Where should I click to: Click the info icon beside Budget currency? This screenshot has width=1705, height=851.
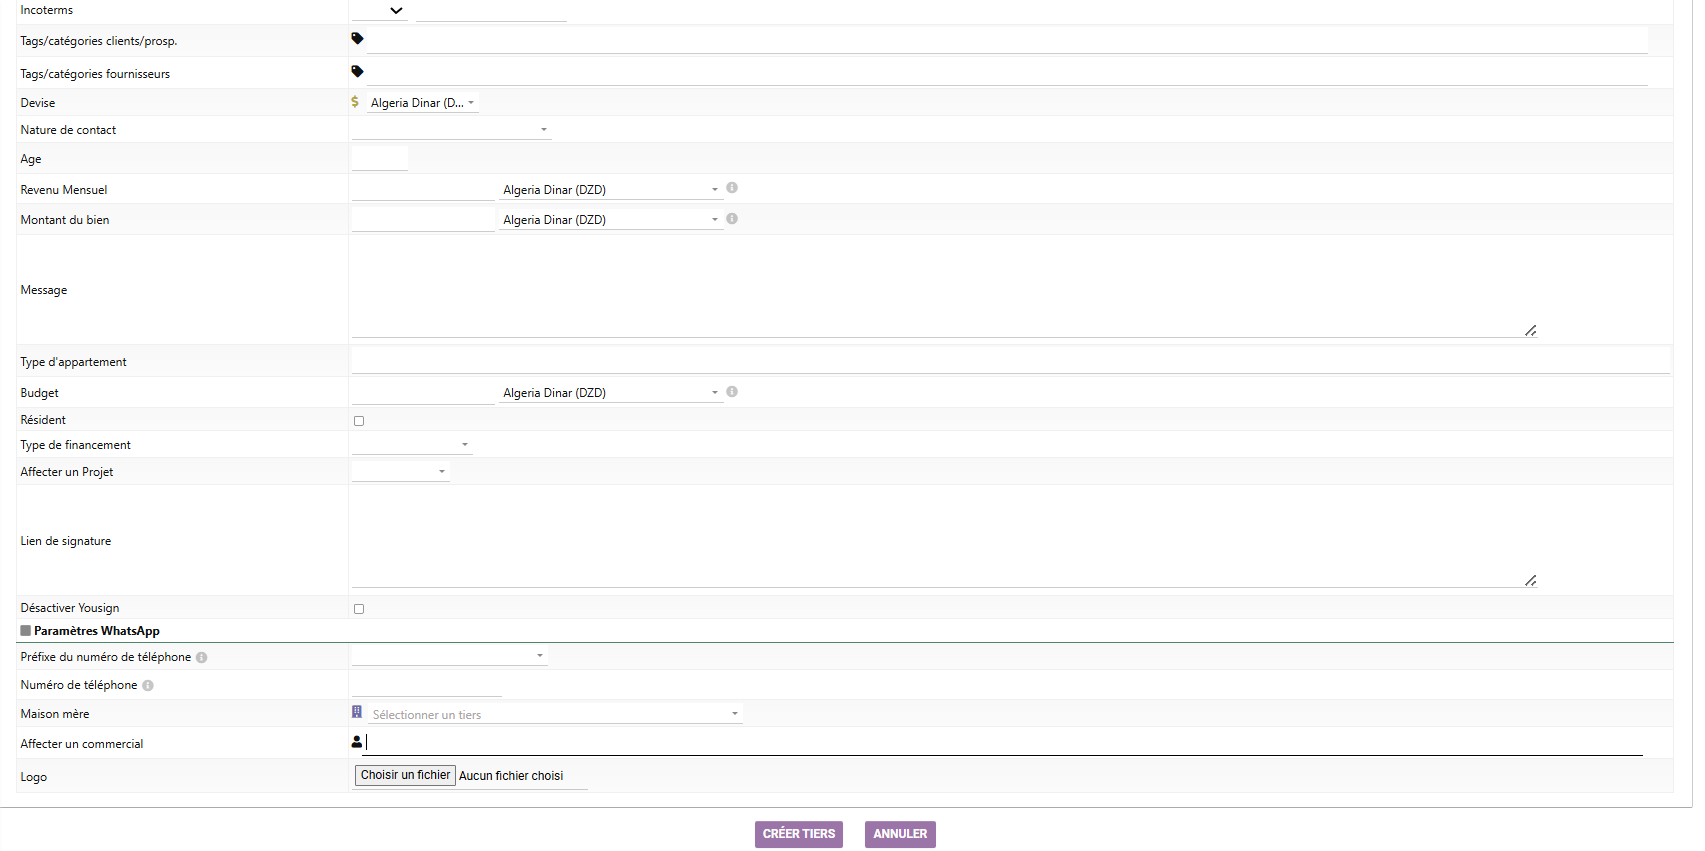click(732, 392)
